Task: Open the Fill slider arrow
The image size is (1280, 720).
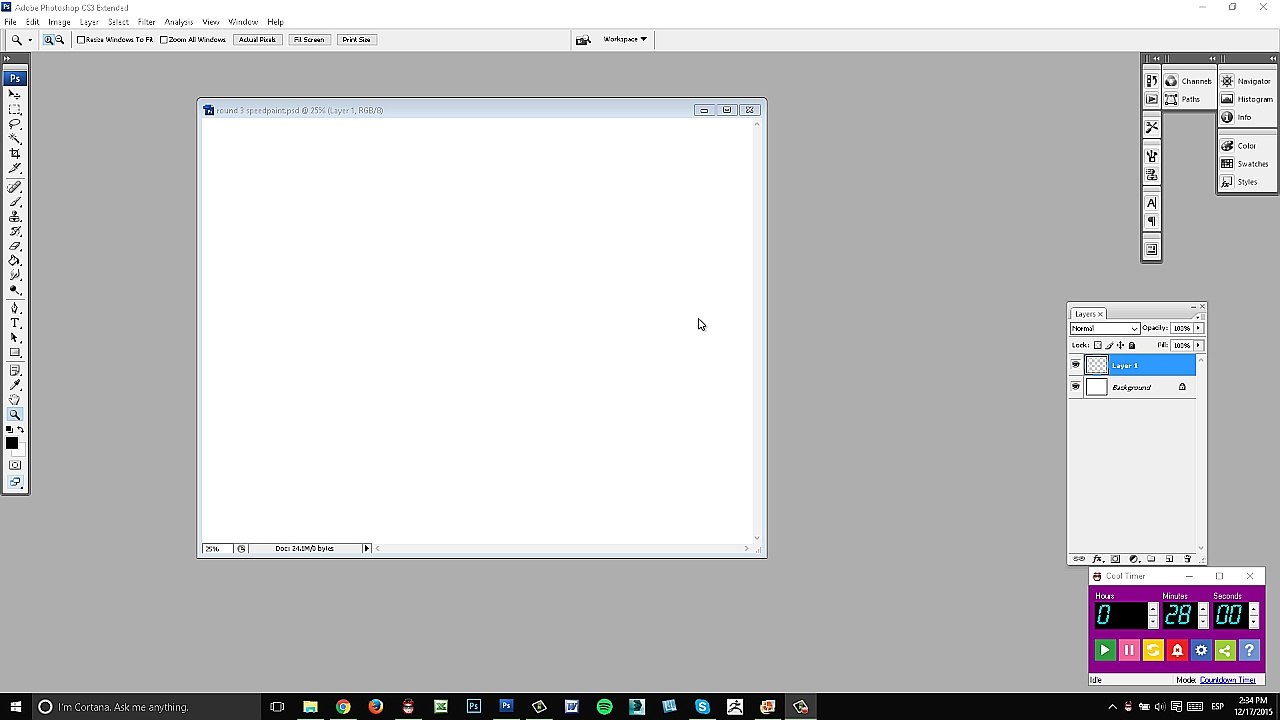Action: coord(1198,345)
